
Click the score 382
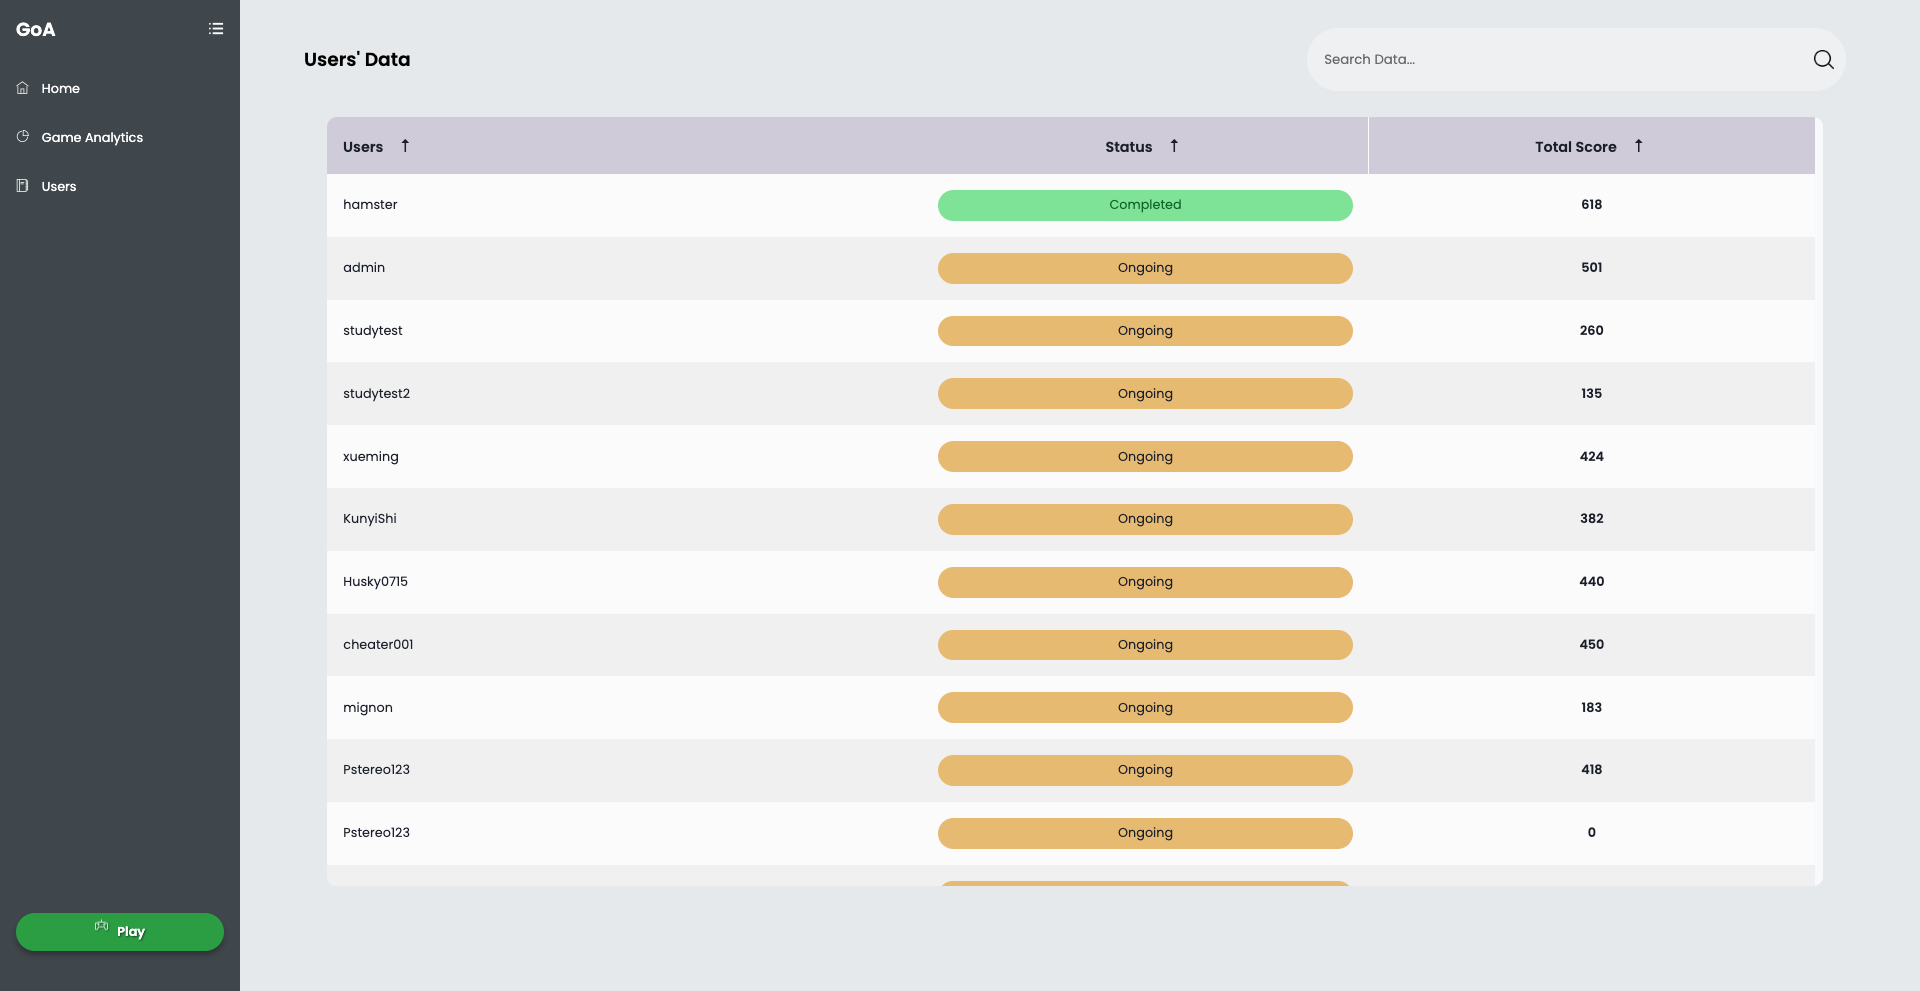click(x=1592, y=519)
